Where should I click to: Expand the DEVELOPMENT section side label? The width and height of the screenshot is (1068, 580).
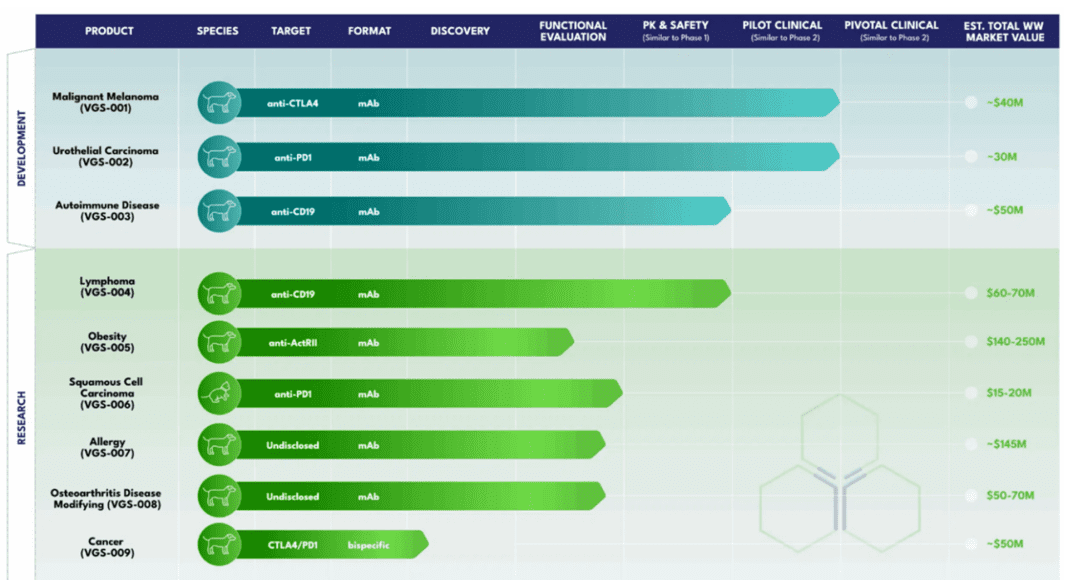click(x=21, y=146)
